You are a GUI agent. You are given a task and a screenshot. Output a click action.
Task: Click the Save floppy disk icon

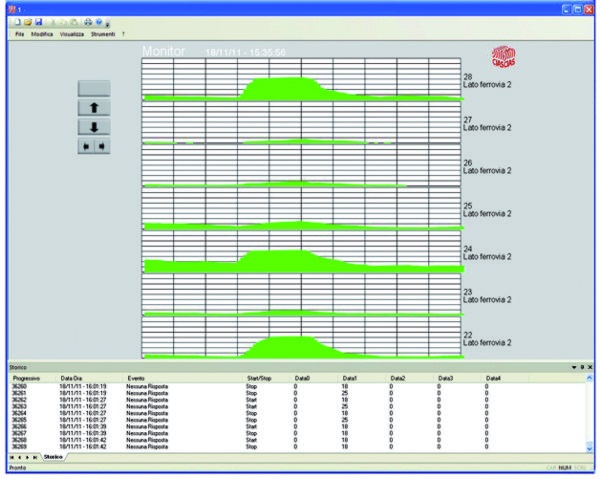38,22
